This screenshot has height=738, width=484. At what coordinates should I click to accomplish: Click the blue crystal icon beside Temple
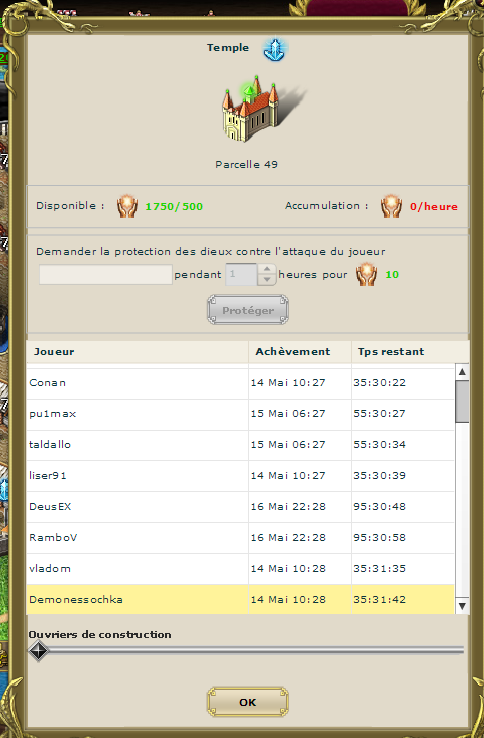[x=274, y=49]
